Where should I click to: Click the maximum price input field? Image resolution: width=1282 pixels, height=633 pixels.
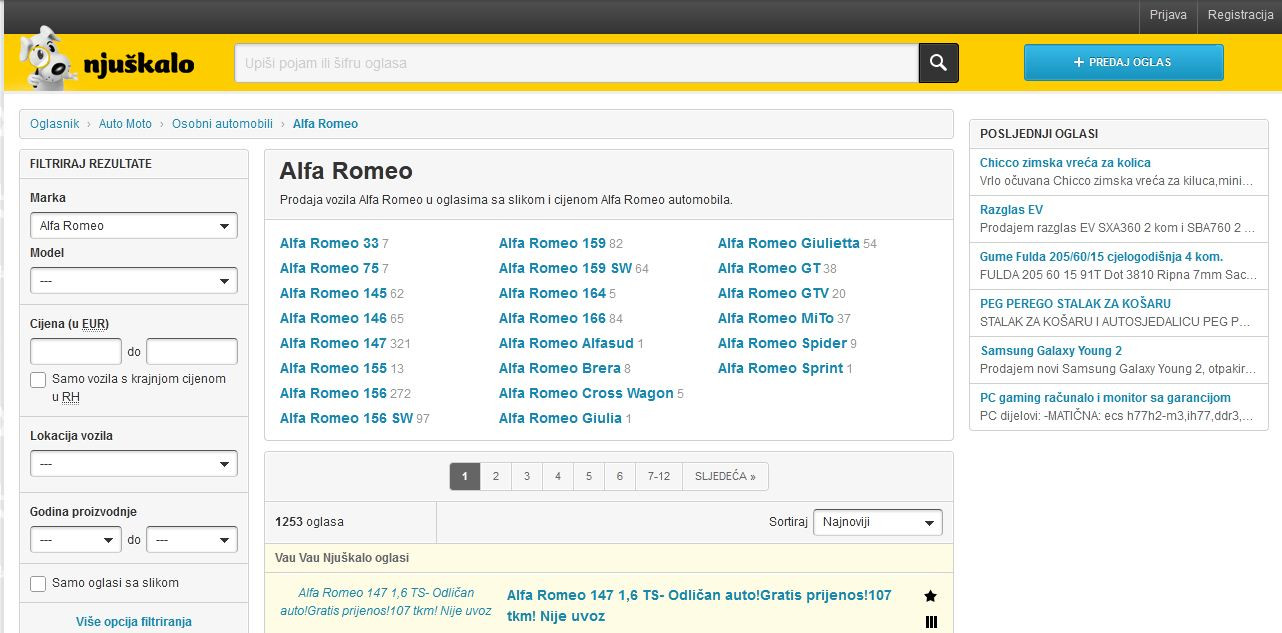(x=192, y=351)
